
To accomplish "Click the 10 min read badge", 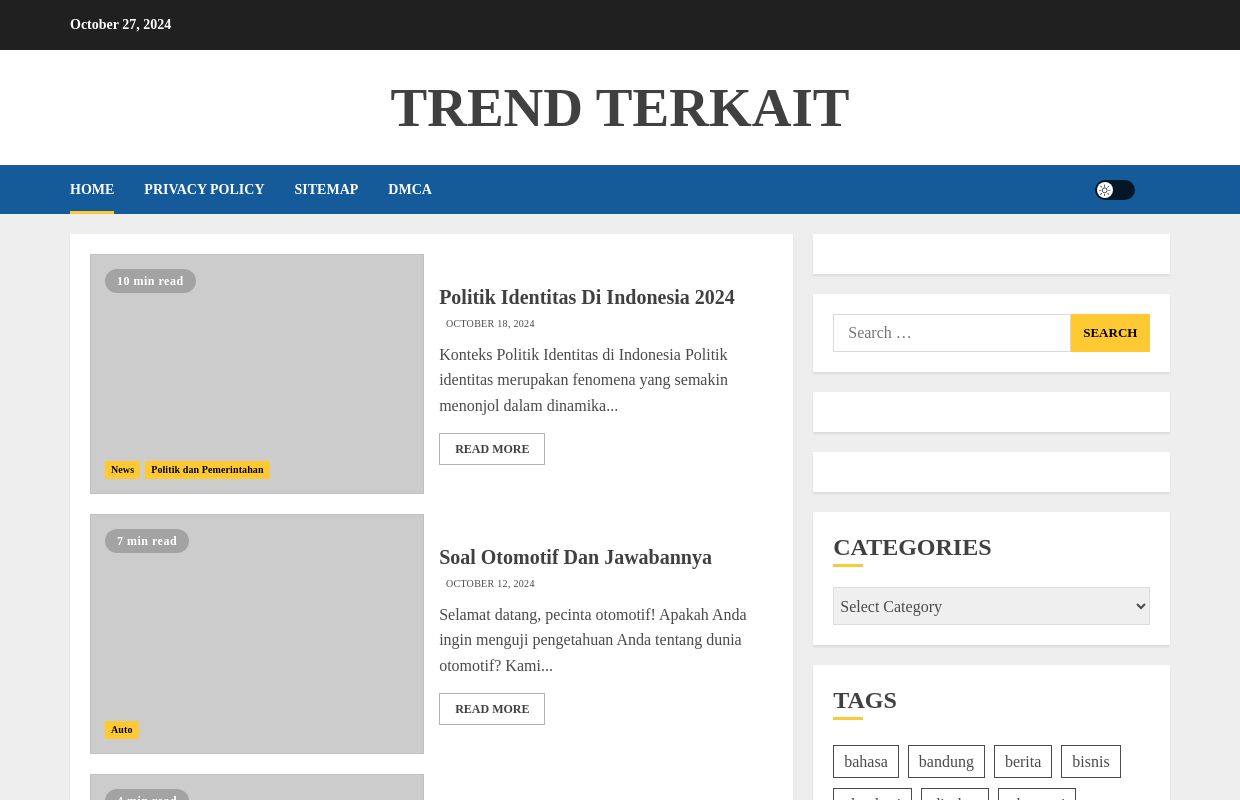I will point(150,281).
